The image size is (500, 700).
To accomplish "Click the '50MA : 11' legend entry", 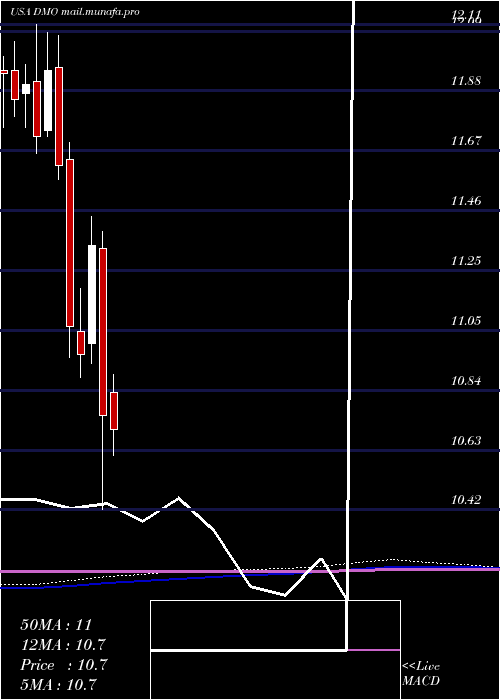I will coord(56,625).
